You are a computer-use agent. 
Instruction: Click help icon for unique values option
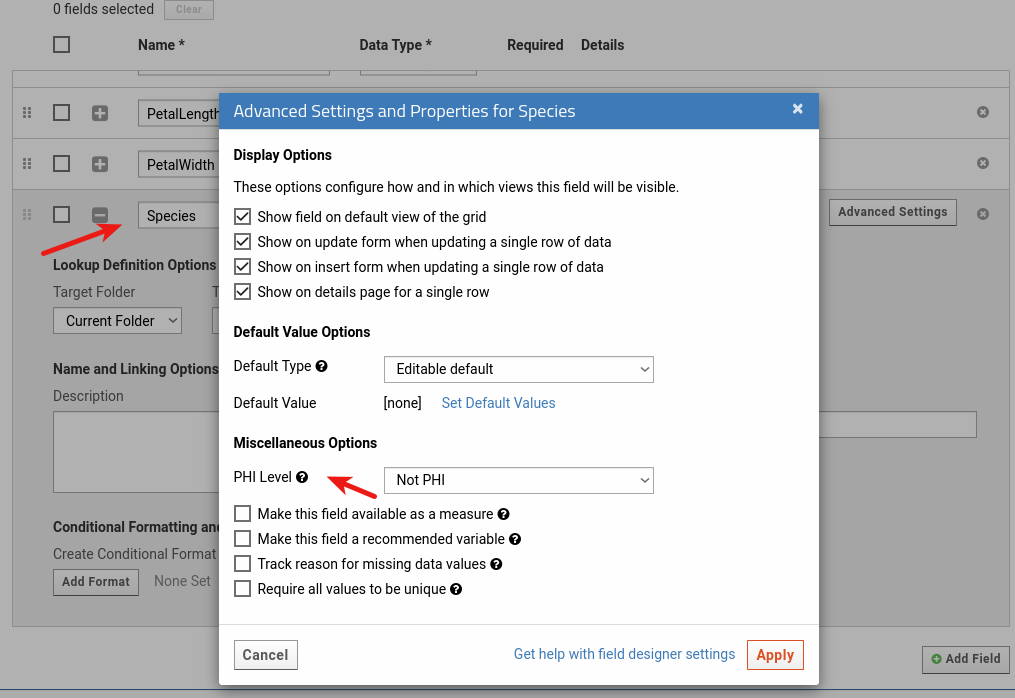pos(456,589)
